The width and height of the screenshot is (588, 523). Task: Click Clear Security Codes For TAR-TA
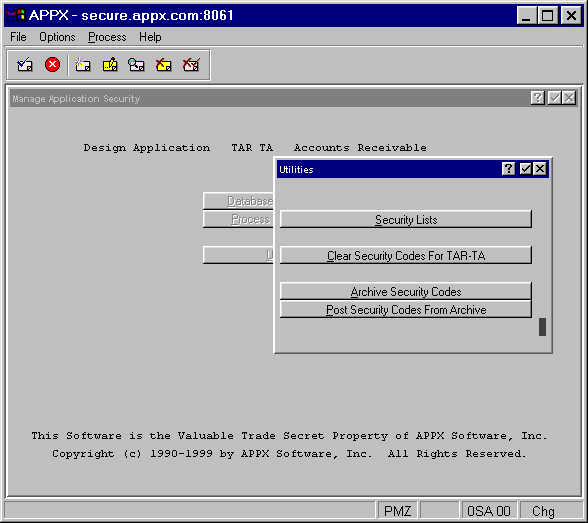click(x=406, y=255)
